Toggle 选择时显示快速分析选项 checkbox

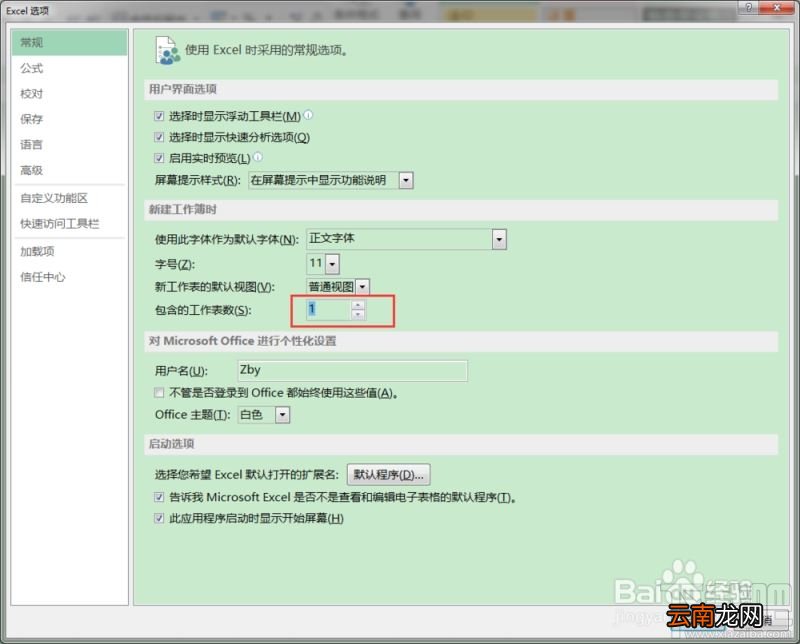tap(159, 137)
